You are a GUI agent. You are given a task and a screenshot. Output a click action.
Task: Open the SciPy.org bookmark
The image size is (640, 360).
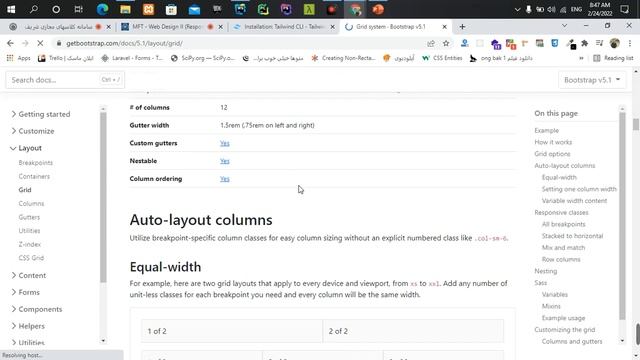point(203,58)
